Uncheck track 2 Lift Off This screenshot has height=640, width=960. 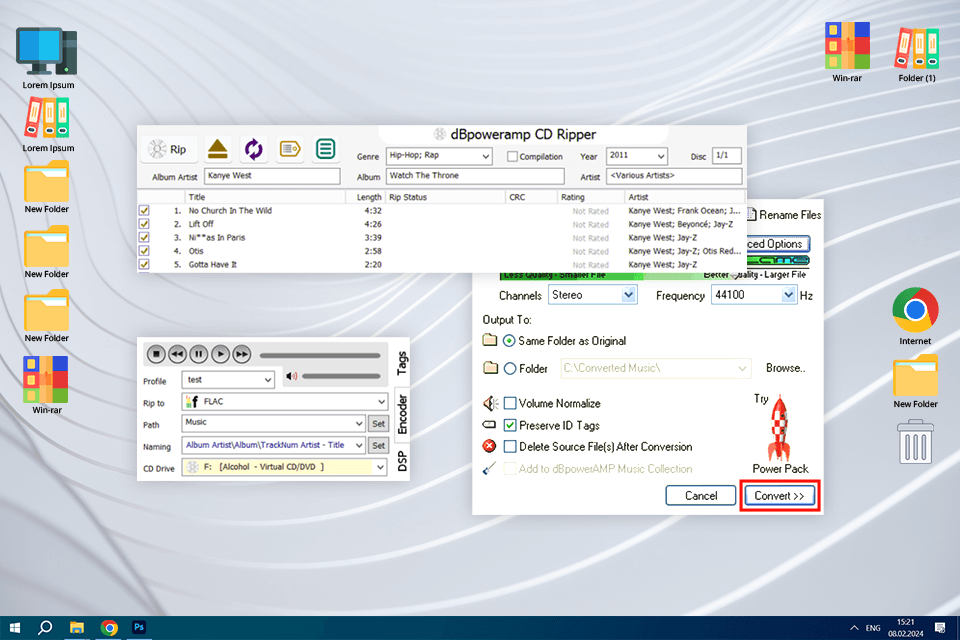coord(144,224)
